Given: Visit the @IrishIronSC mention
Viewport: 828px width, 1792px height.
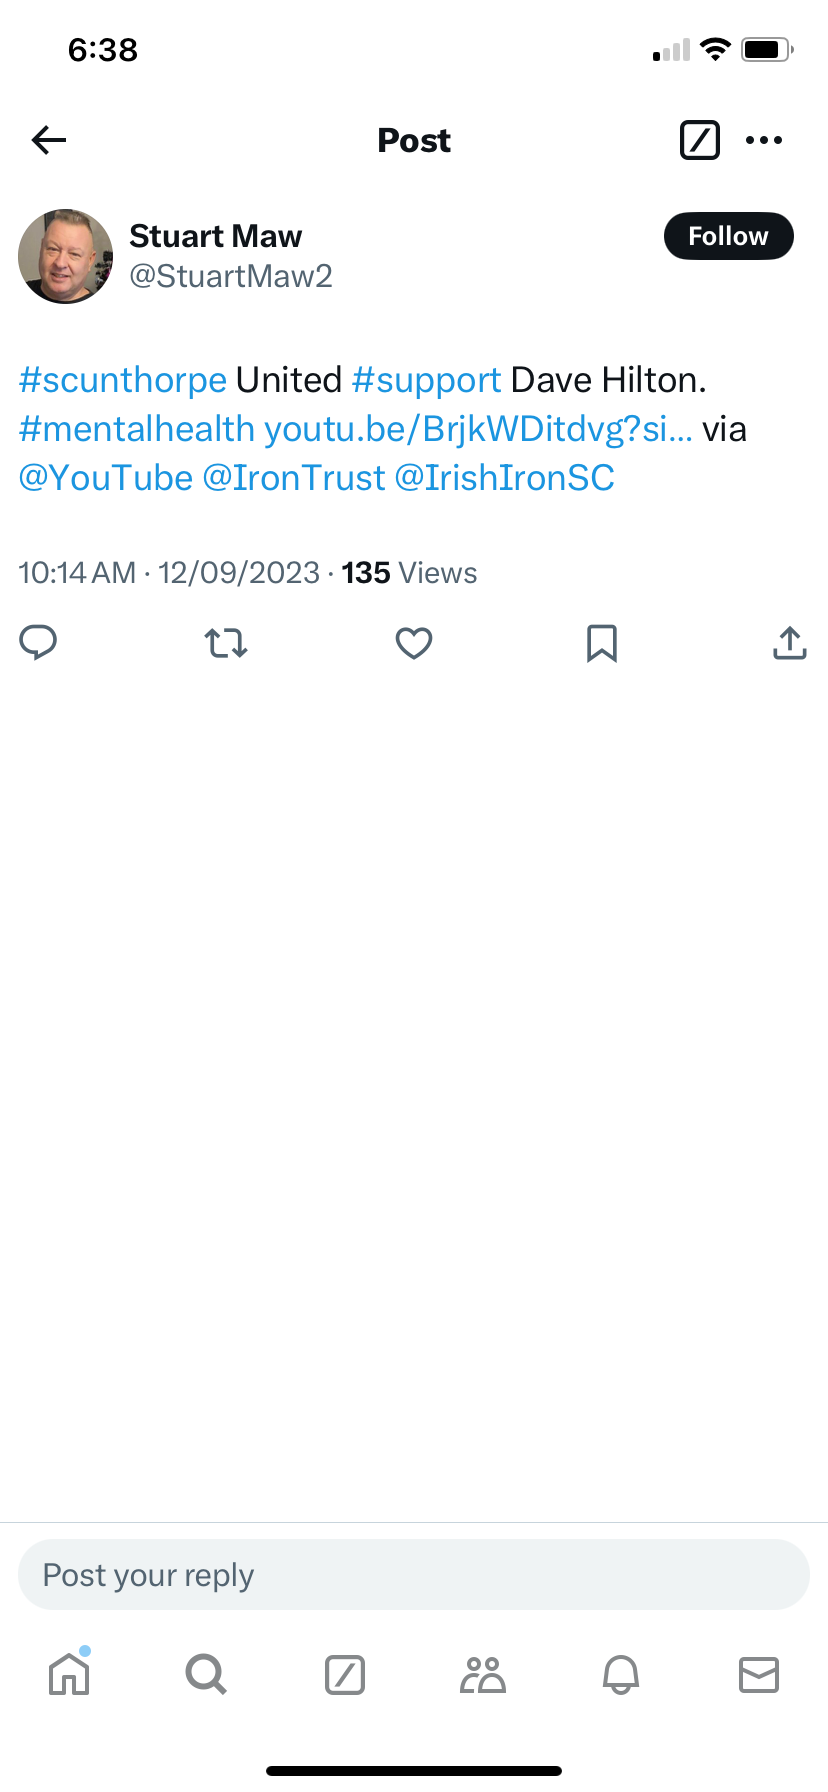Looking at the screenshot, I should point(505,478).
